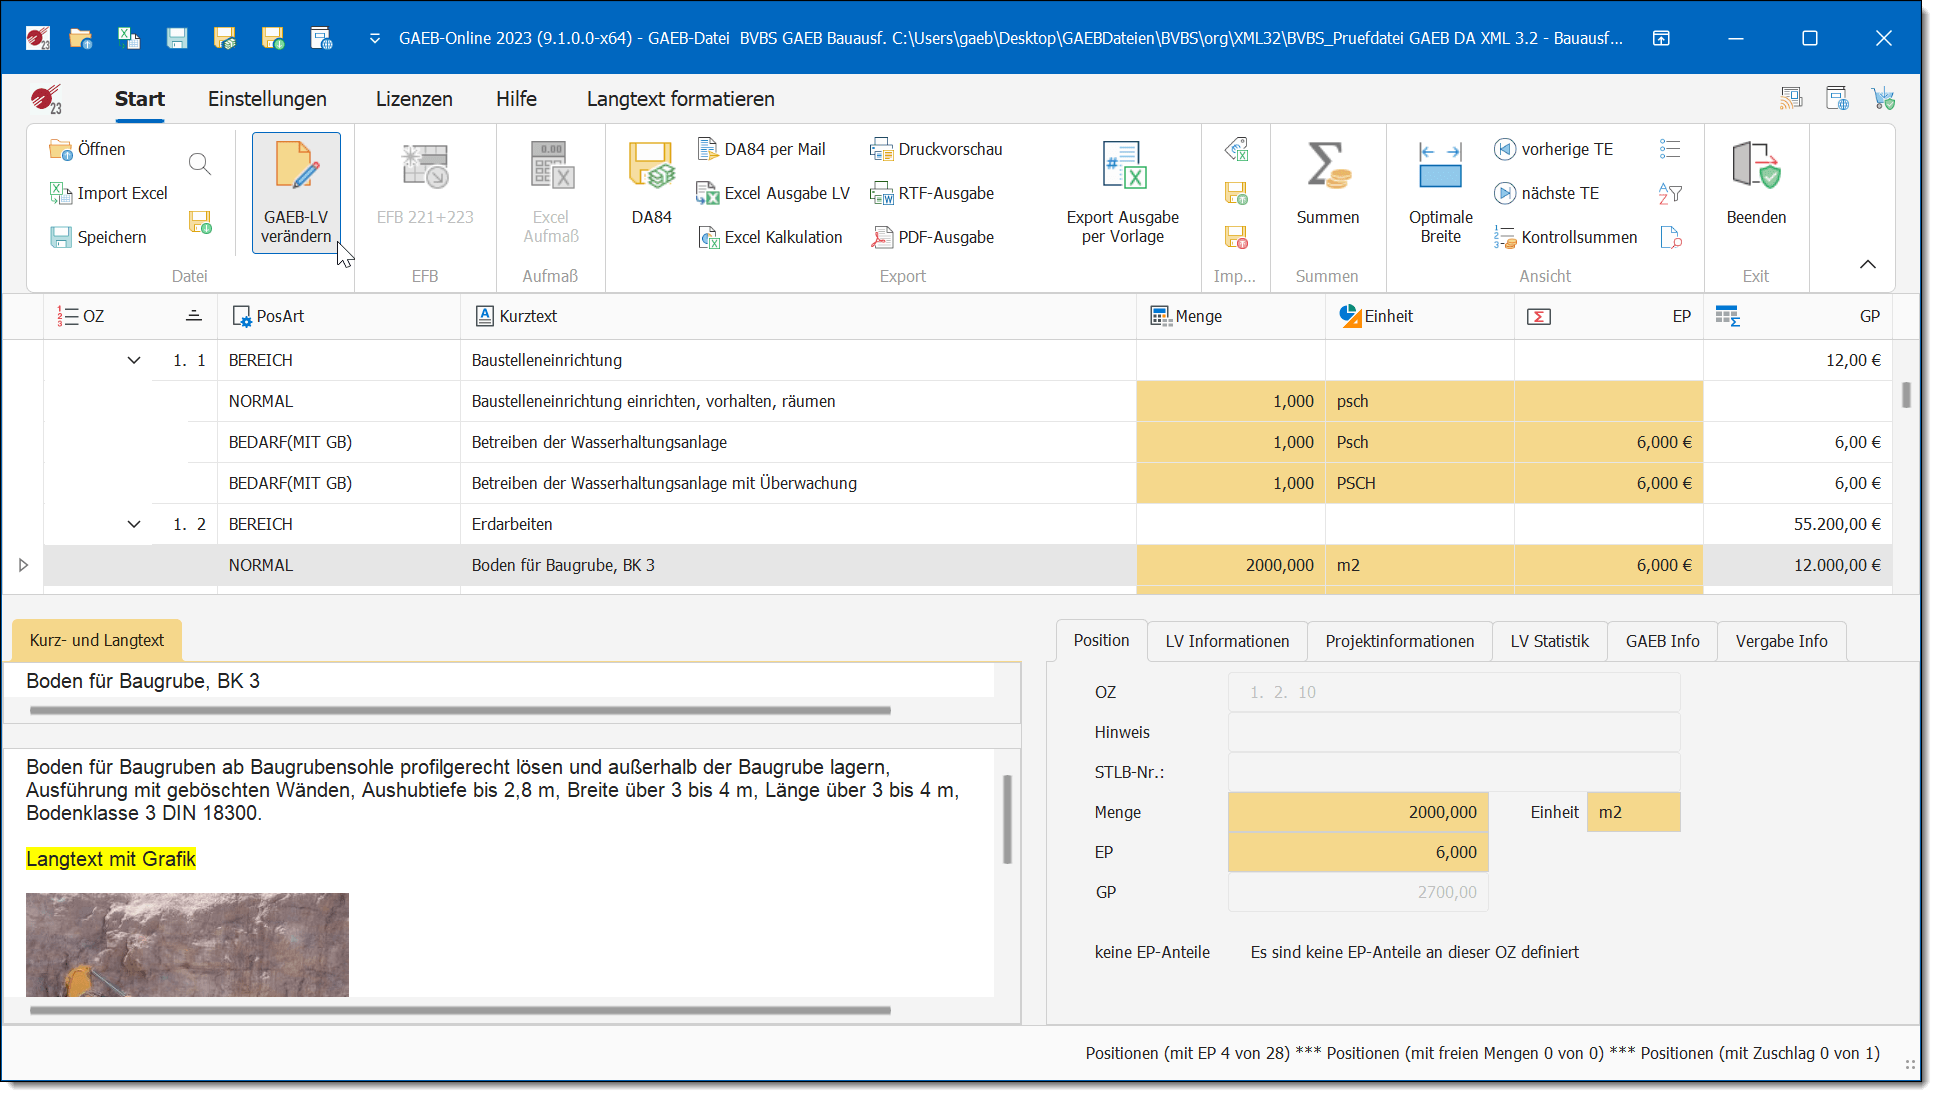The width and height of the screenshot is (1937, 1097).
Task: Collapse the Baustelleneinrichtung section 1.1
Action: tap(134, 360)
